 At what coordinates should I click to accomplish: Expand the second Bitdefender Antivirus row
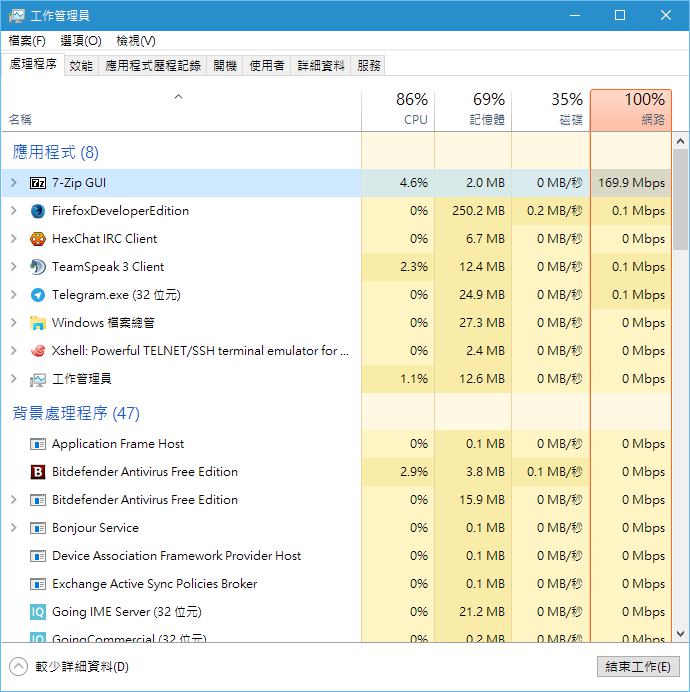pyautogui.click(x=14, y=500)
